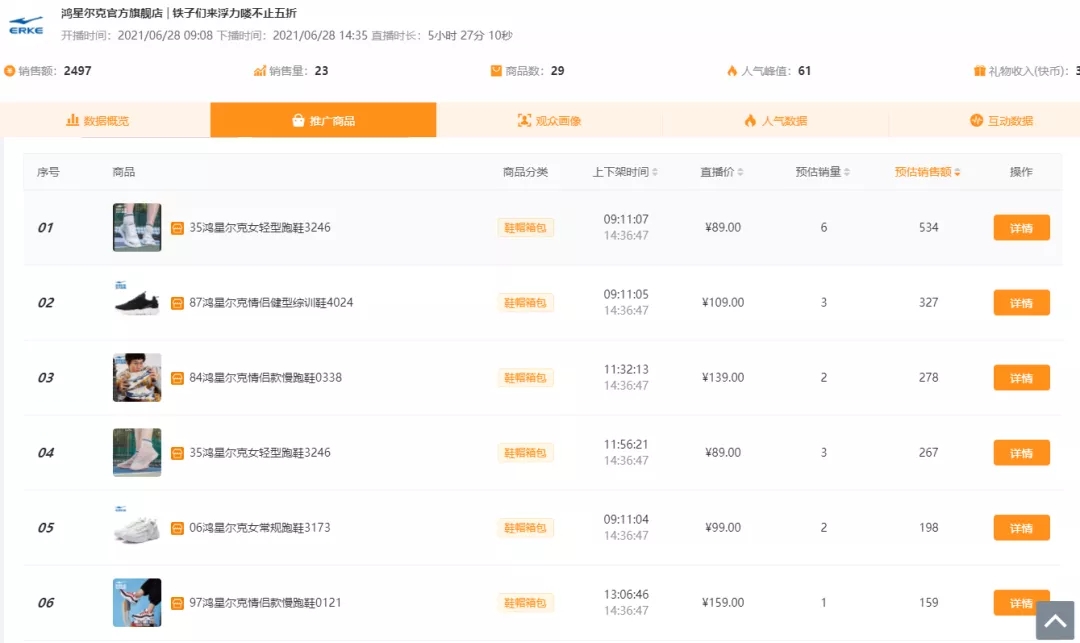The height and width of the screenshot is (643, 1080).
Task: Open 详情 for row 01
Action: pos(1021,228)
